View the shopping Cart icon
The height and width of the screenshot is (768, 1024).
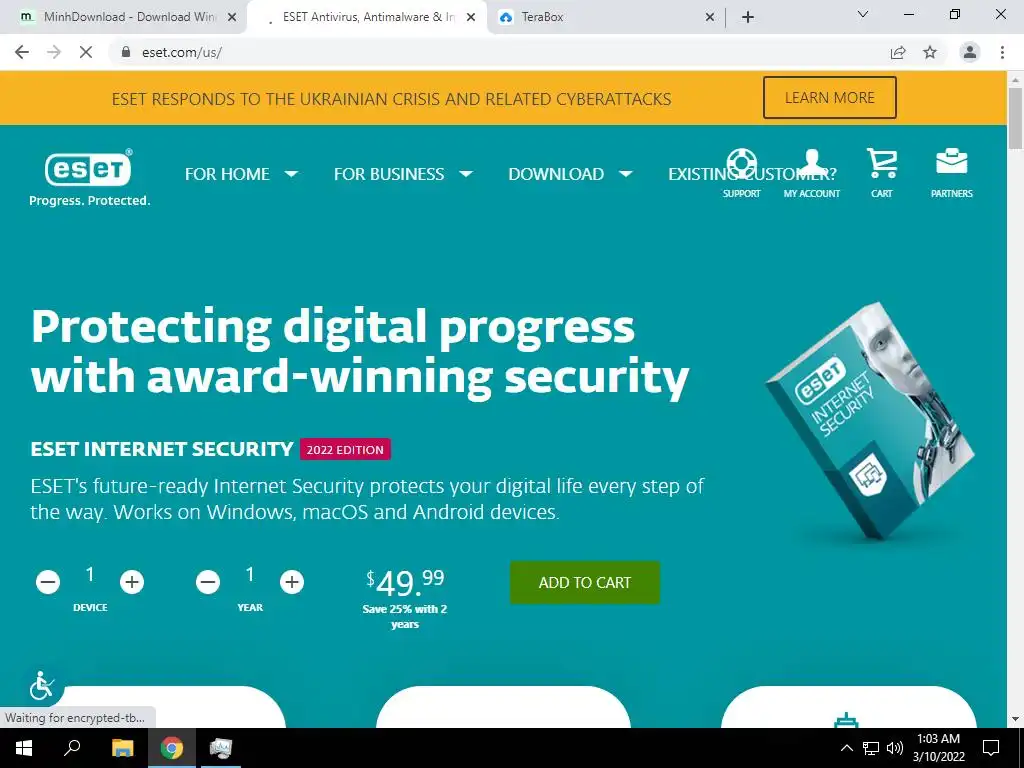[882, 163]
